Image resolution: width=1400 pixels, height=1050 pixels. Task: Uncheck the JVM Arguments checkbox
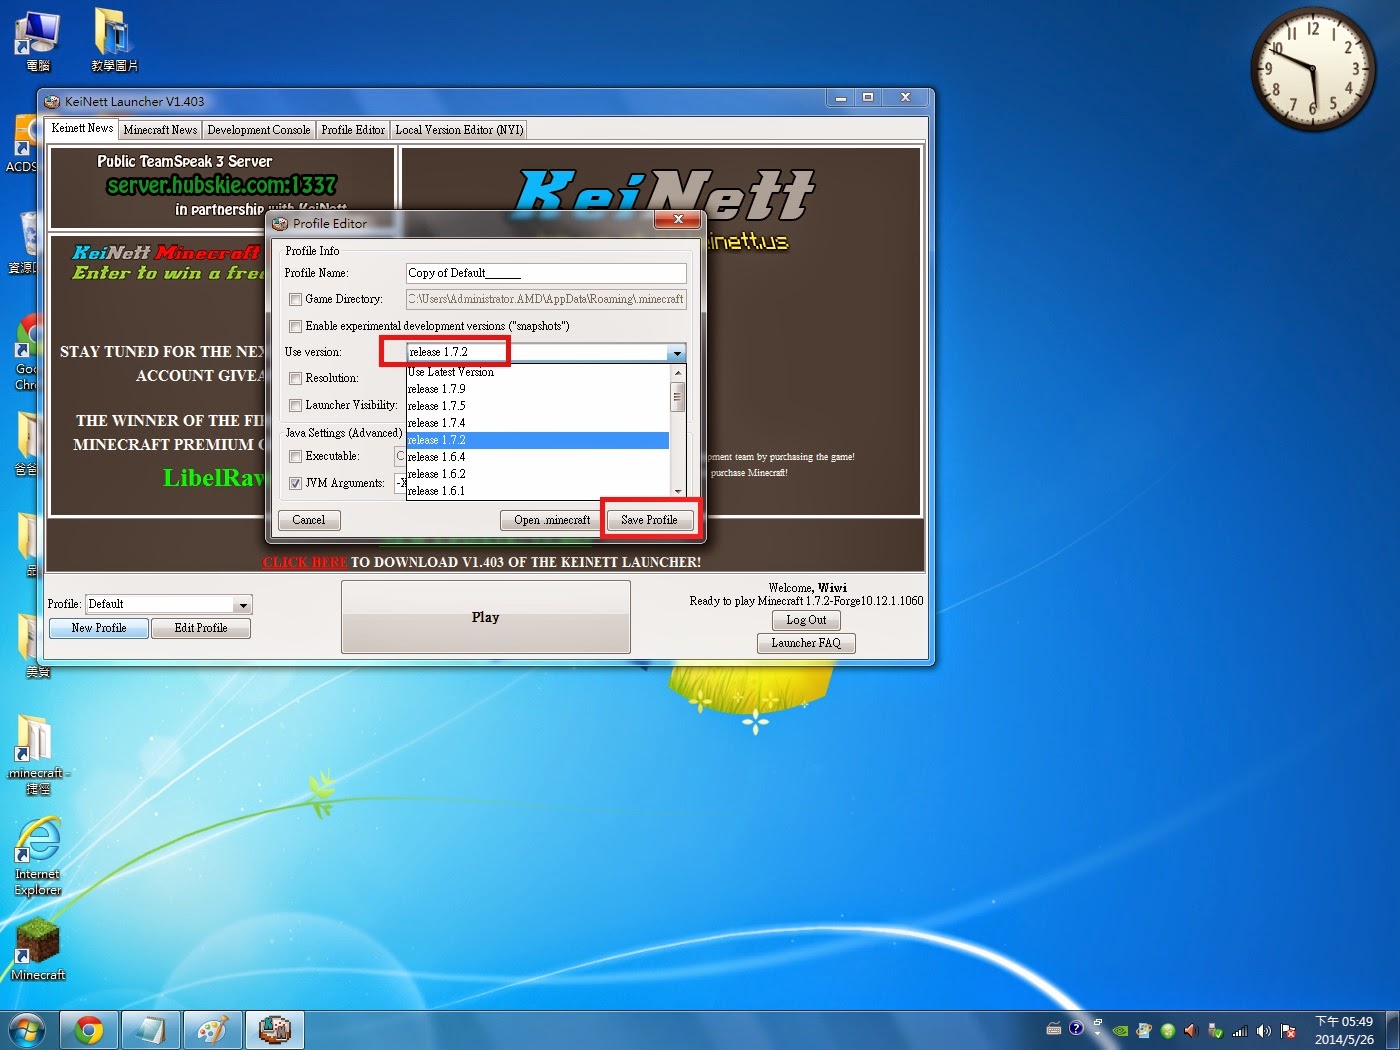tap(295, 483)
